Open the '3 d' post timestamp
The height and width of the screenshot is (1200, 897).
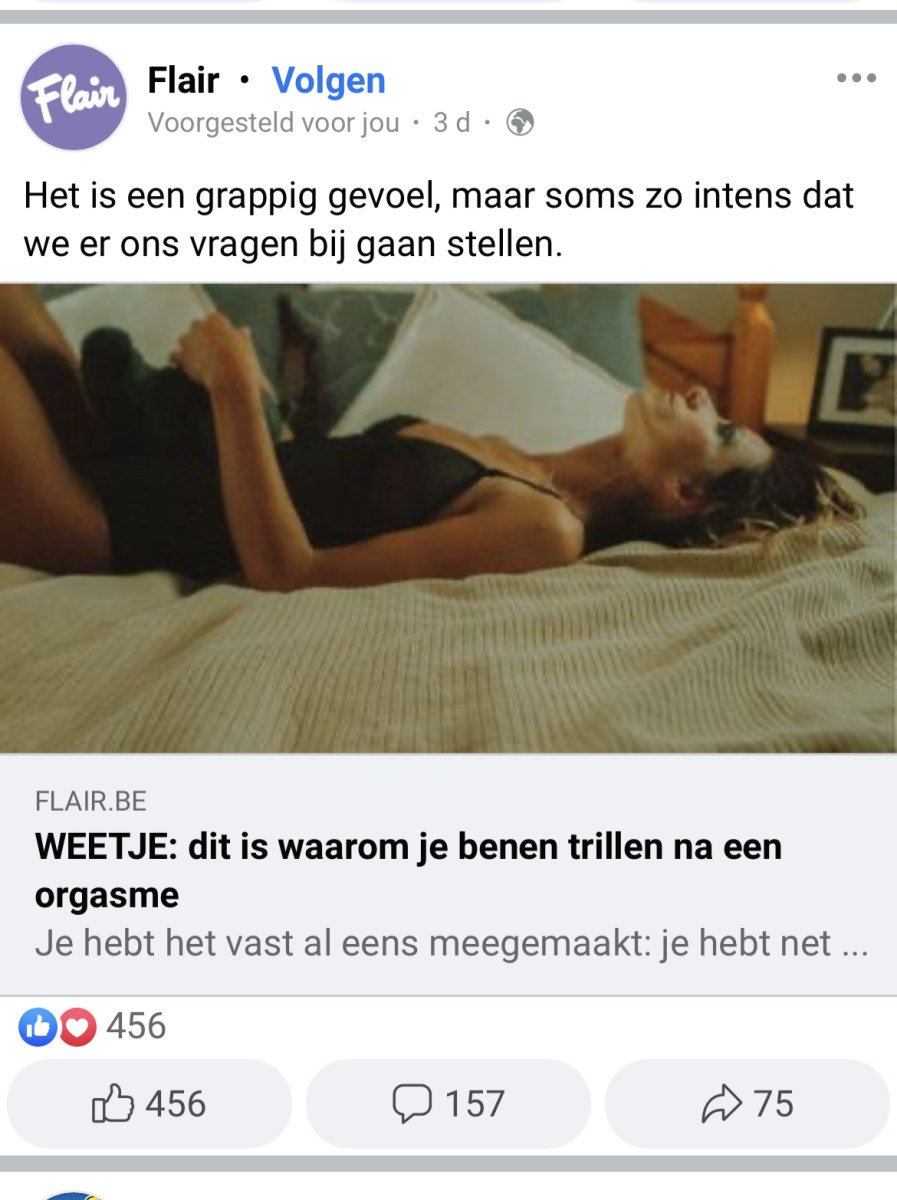pos(452,123)
